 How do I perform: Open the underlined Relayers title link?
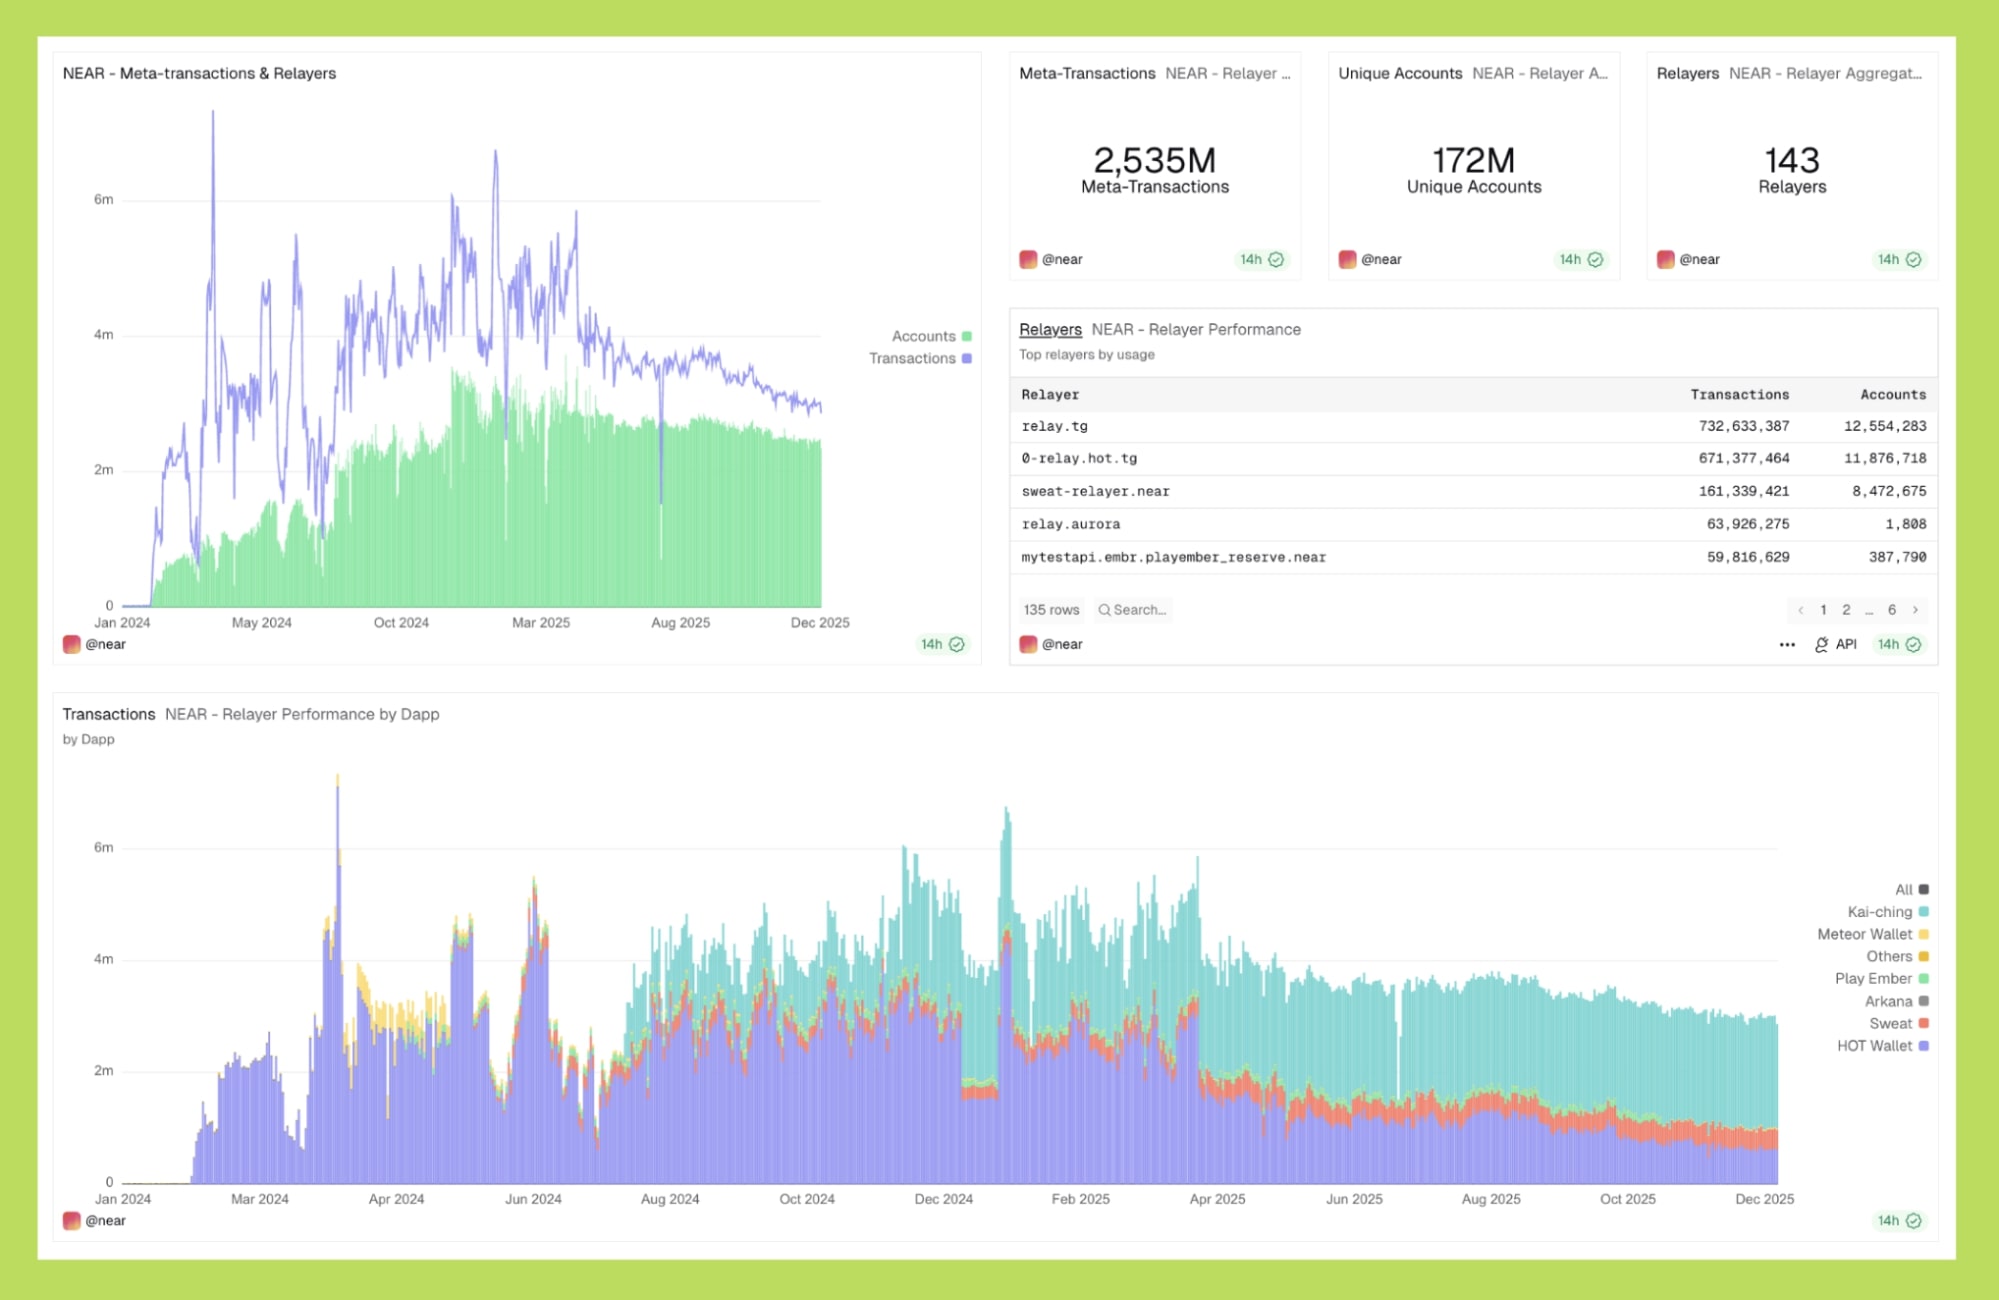click(x=1050, y=330)
